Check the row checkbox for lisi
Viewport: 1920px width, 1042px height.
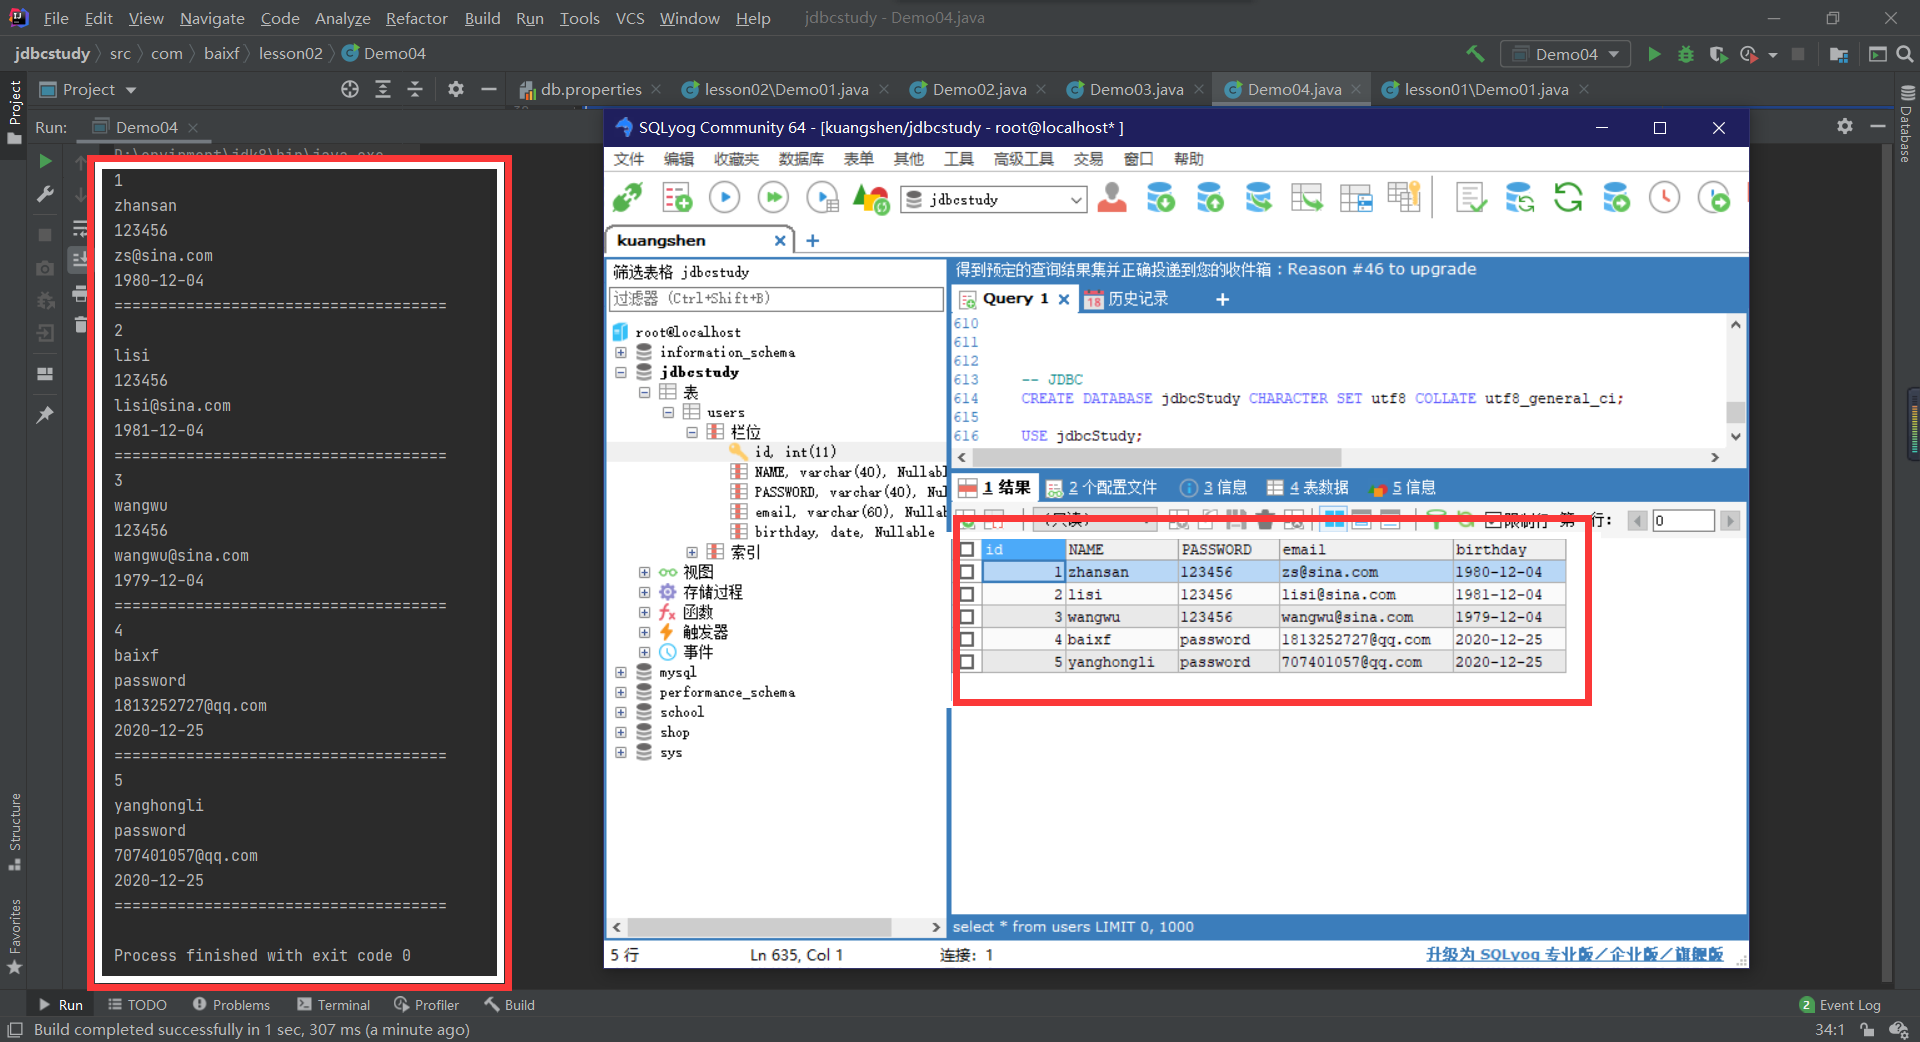967,594
